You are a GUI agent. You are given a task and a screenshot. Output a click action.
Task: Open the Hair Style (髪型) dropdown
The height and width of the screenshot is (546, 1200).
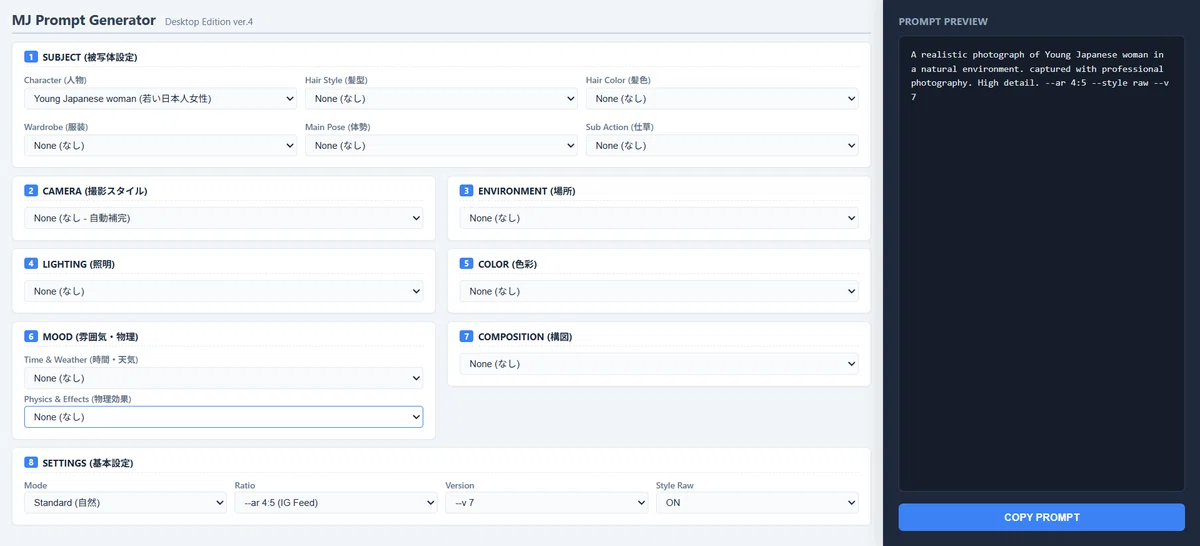441,99
